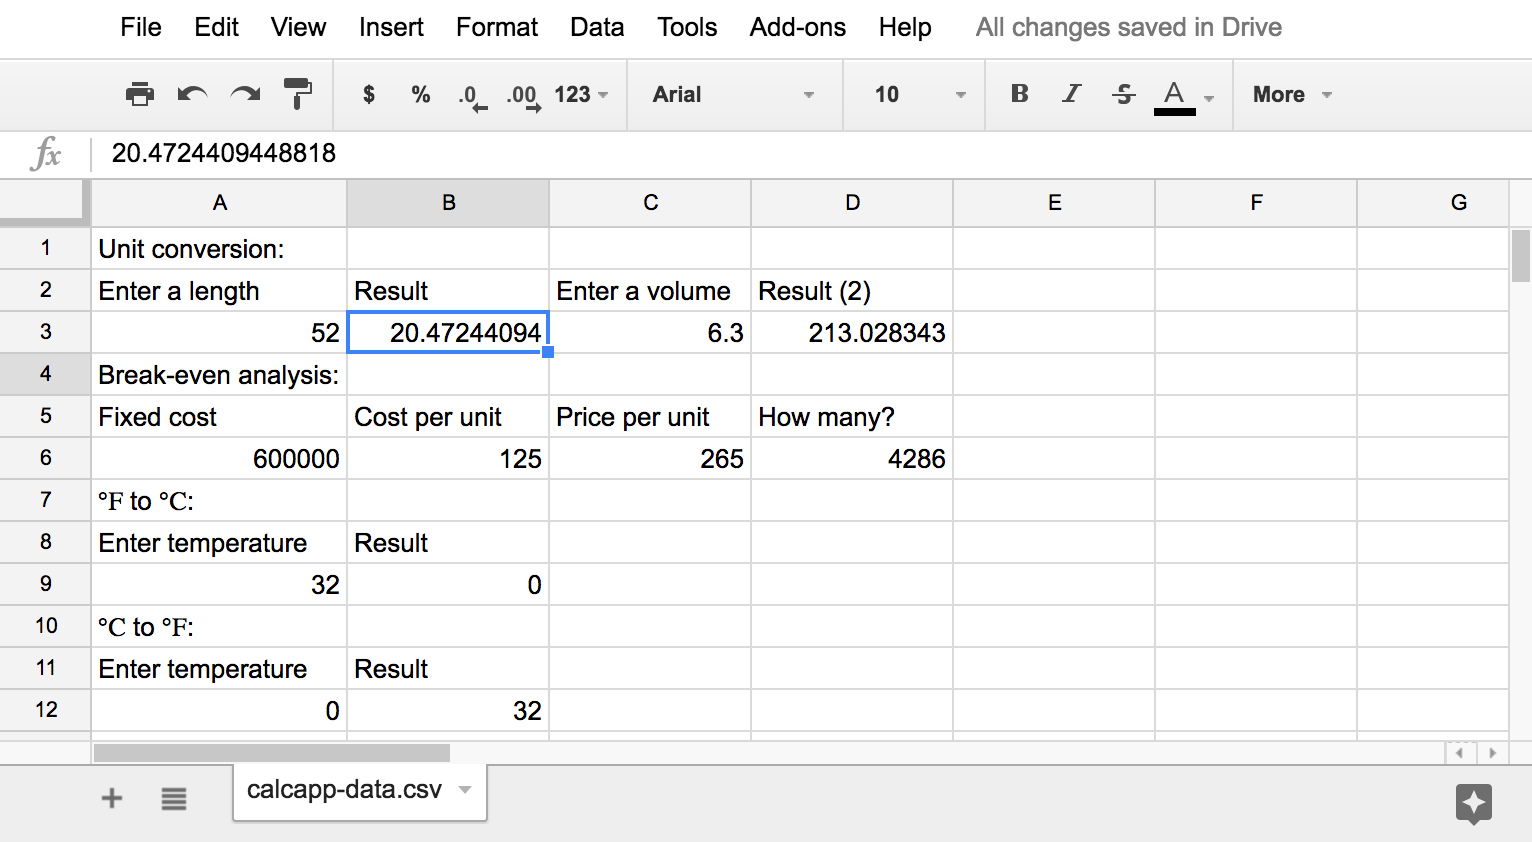The height and width of the screenshot is (842, 1532).
Task: Format as currency with dollar icon
Action: [x=369, y=94]
